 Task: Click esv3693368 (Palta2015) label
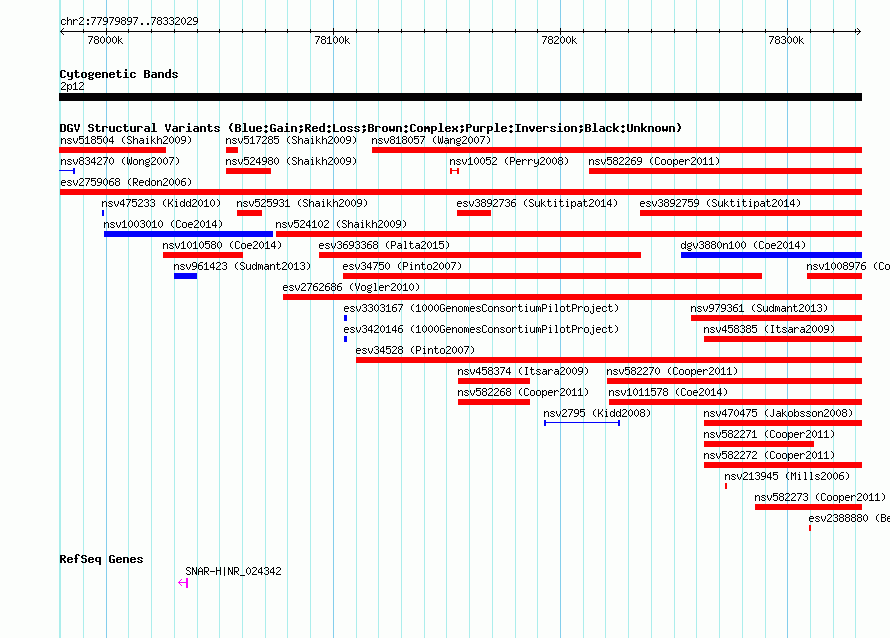pyautogui.click(x=384, y=245)
